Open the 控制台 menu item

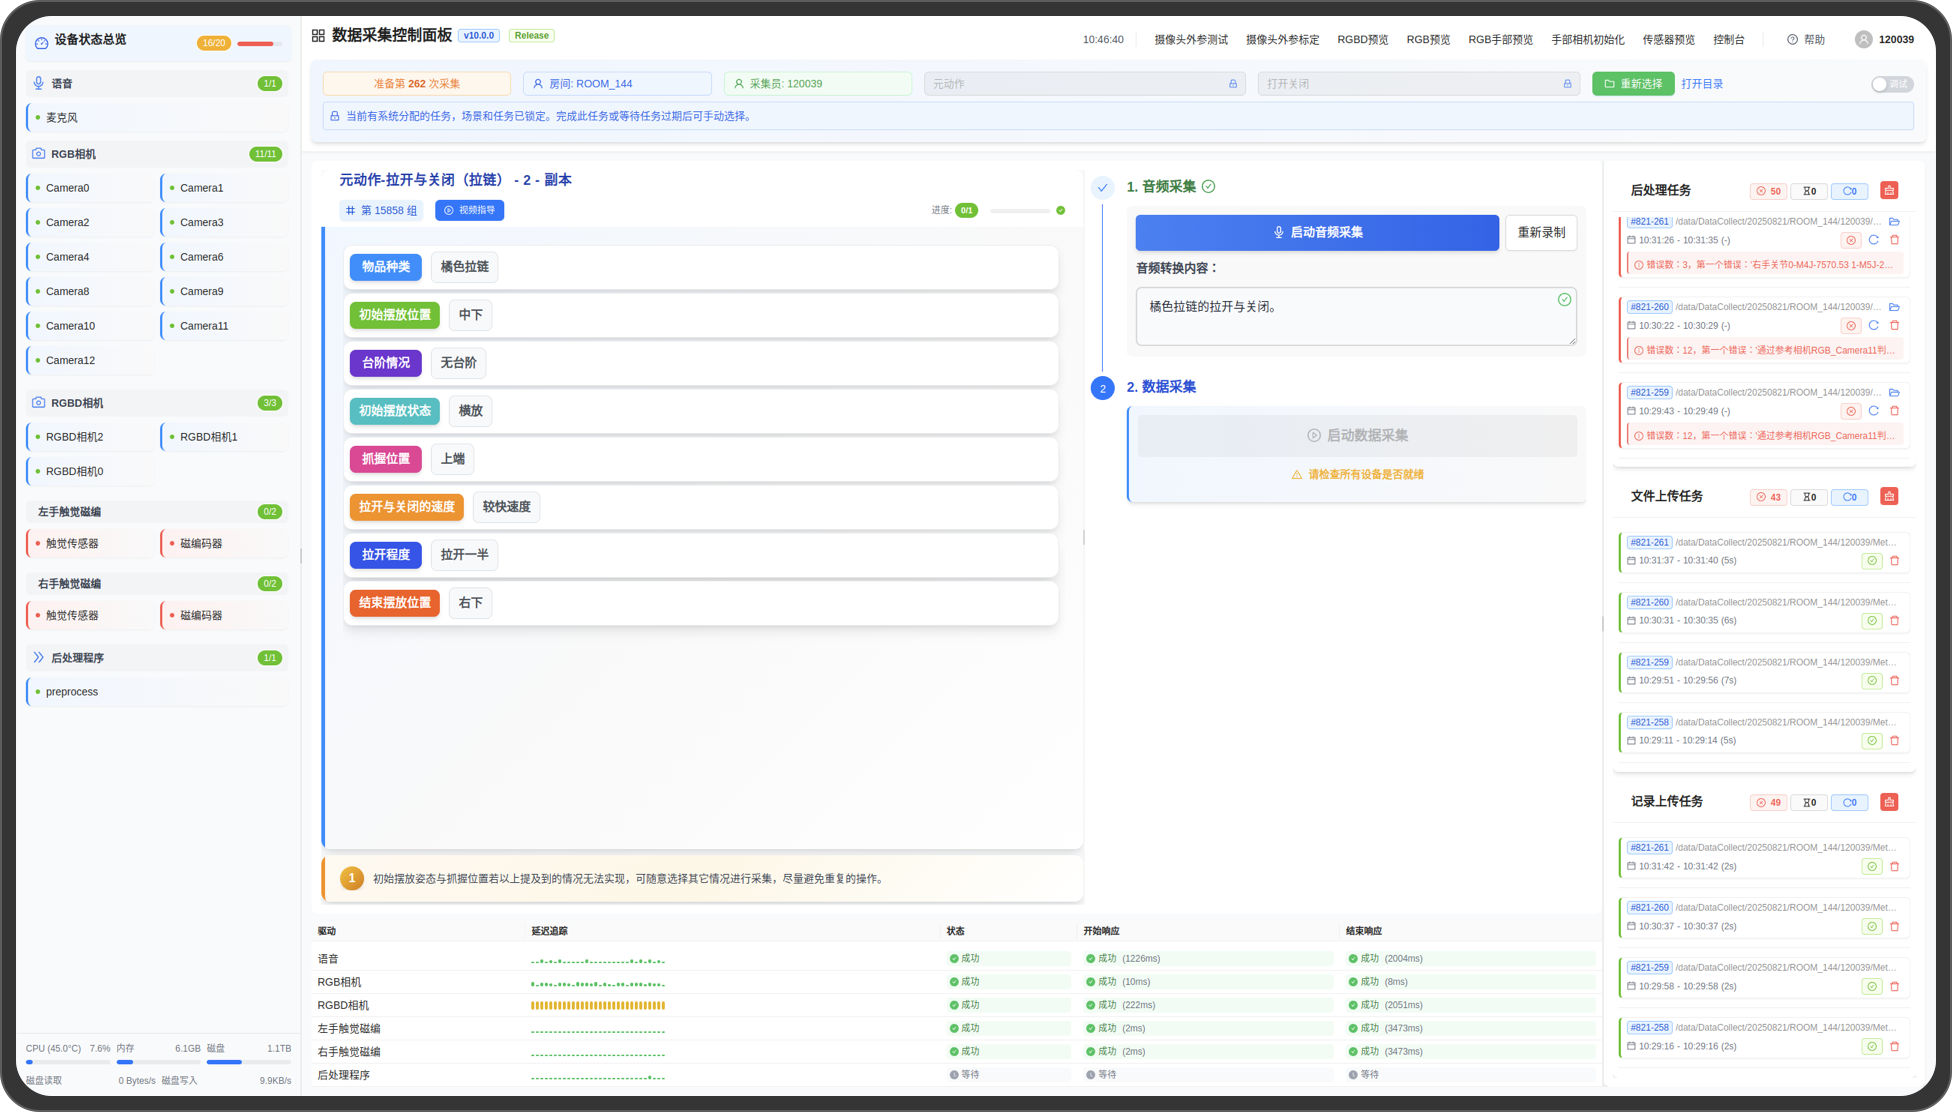[x=1728, y=40]
